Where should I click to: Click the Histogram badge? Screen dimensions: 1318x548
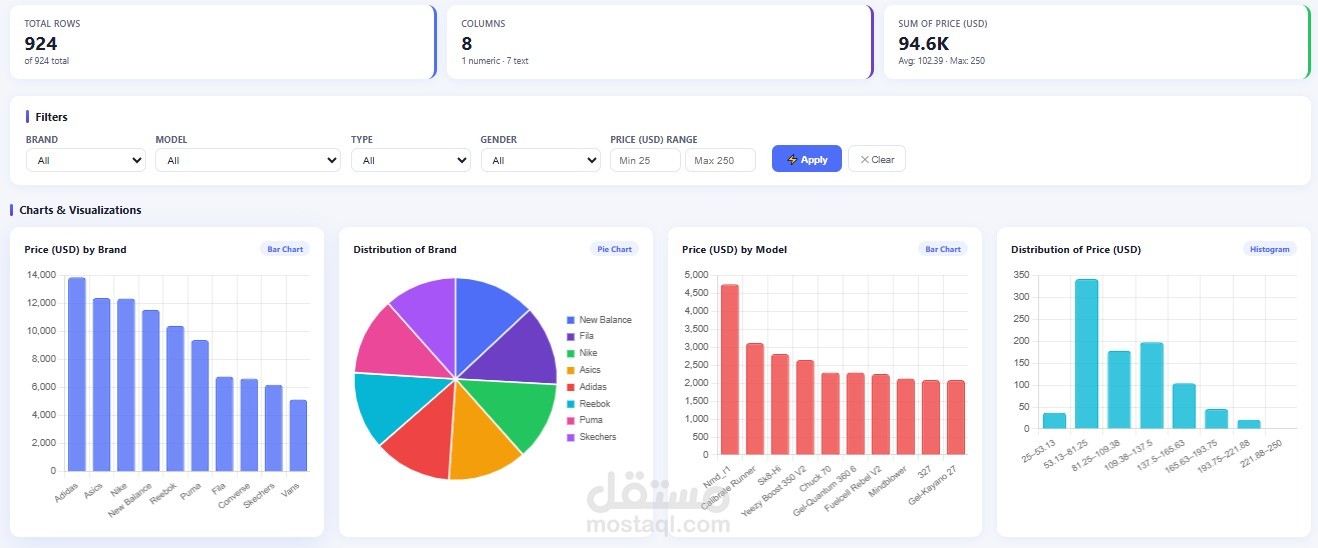point(1270,249)
